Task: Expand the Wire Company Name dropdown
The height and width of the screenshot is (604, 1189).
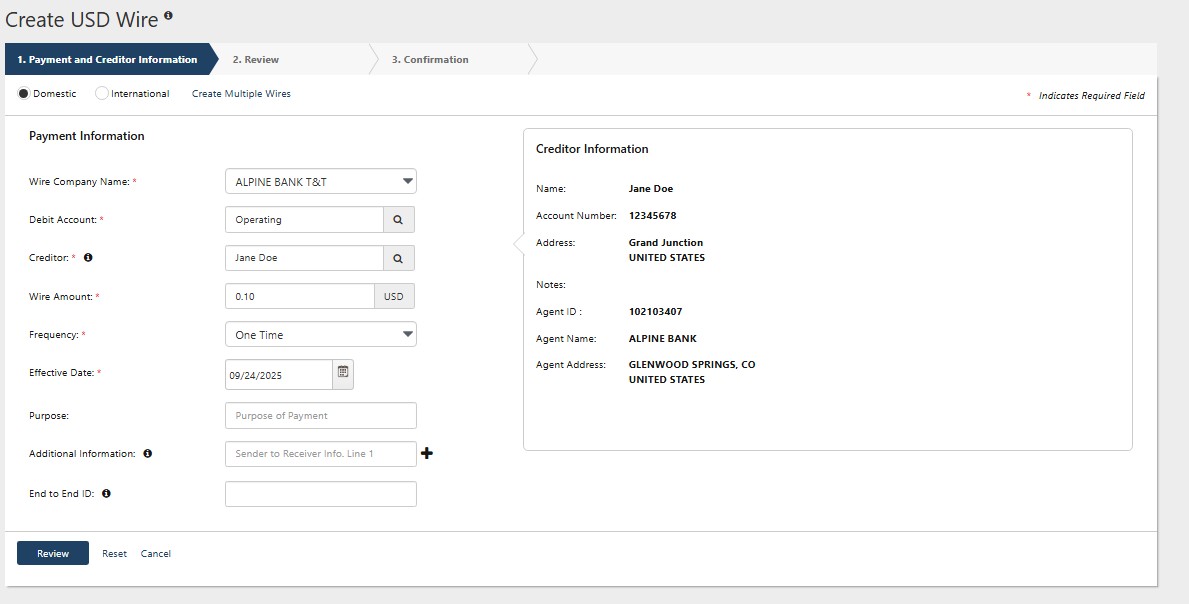Action: pos(320,182)
